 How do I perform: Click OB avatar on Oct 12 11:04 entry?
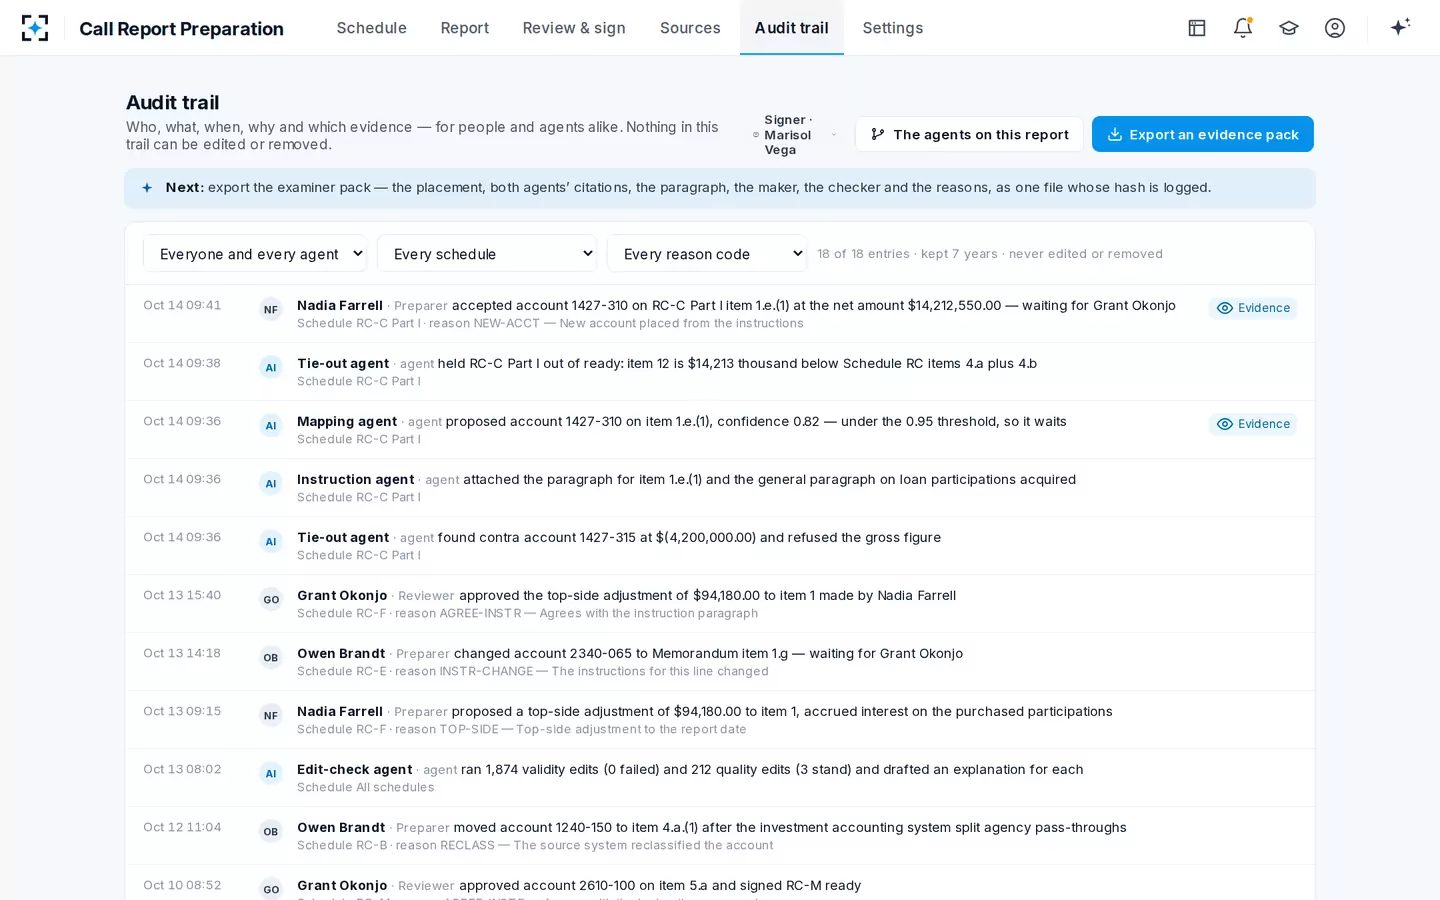(271, 832)
